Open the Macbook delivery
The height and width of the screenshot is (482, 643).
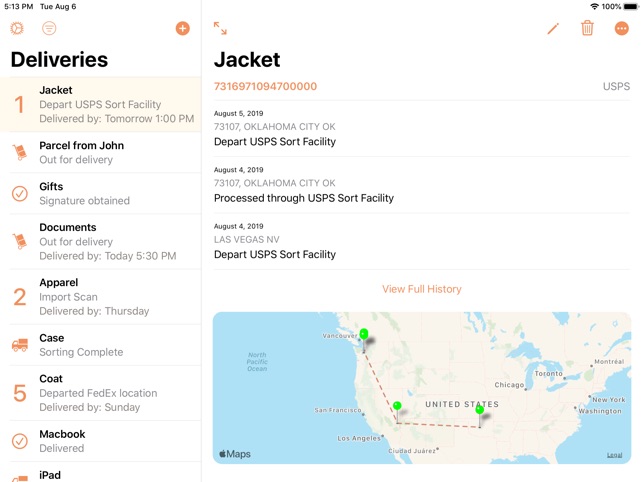click(101, 441)
